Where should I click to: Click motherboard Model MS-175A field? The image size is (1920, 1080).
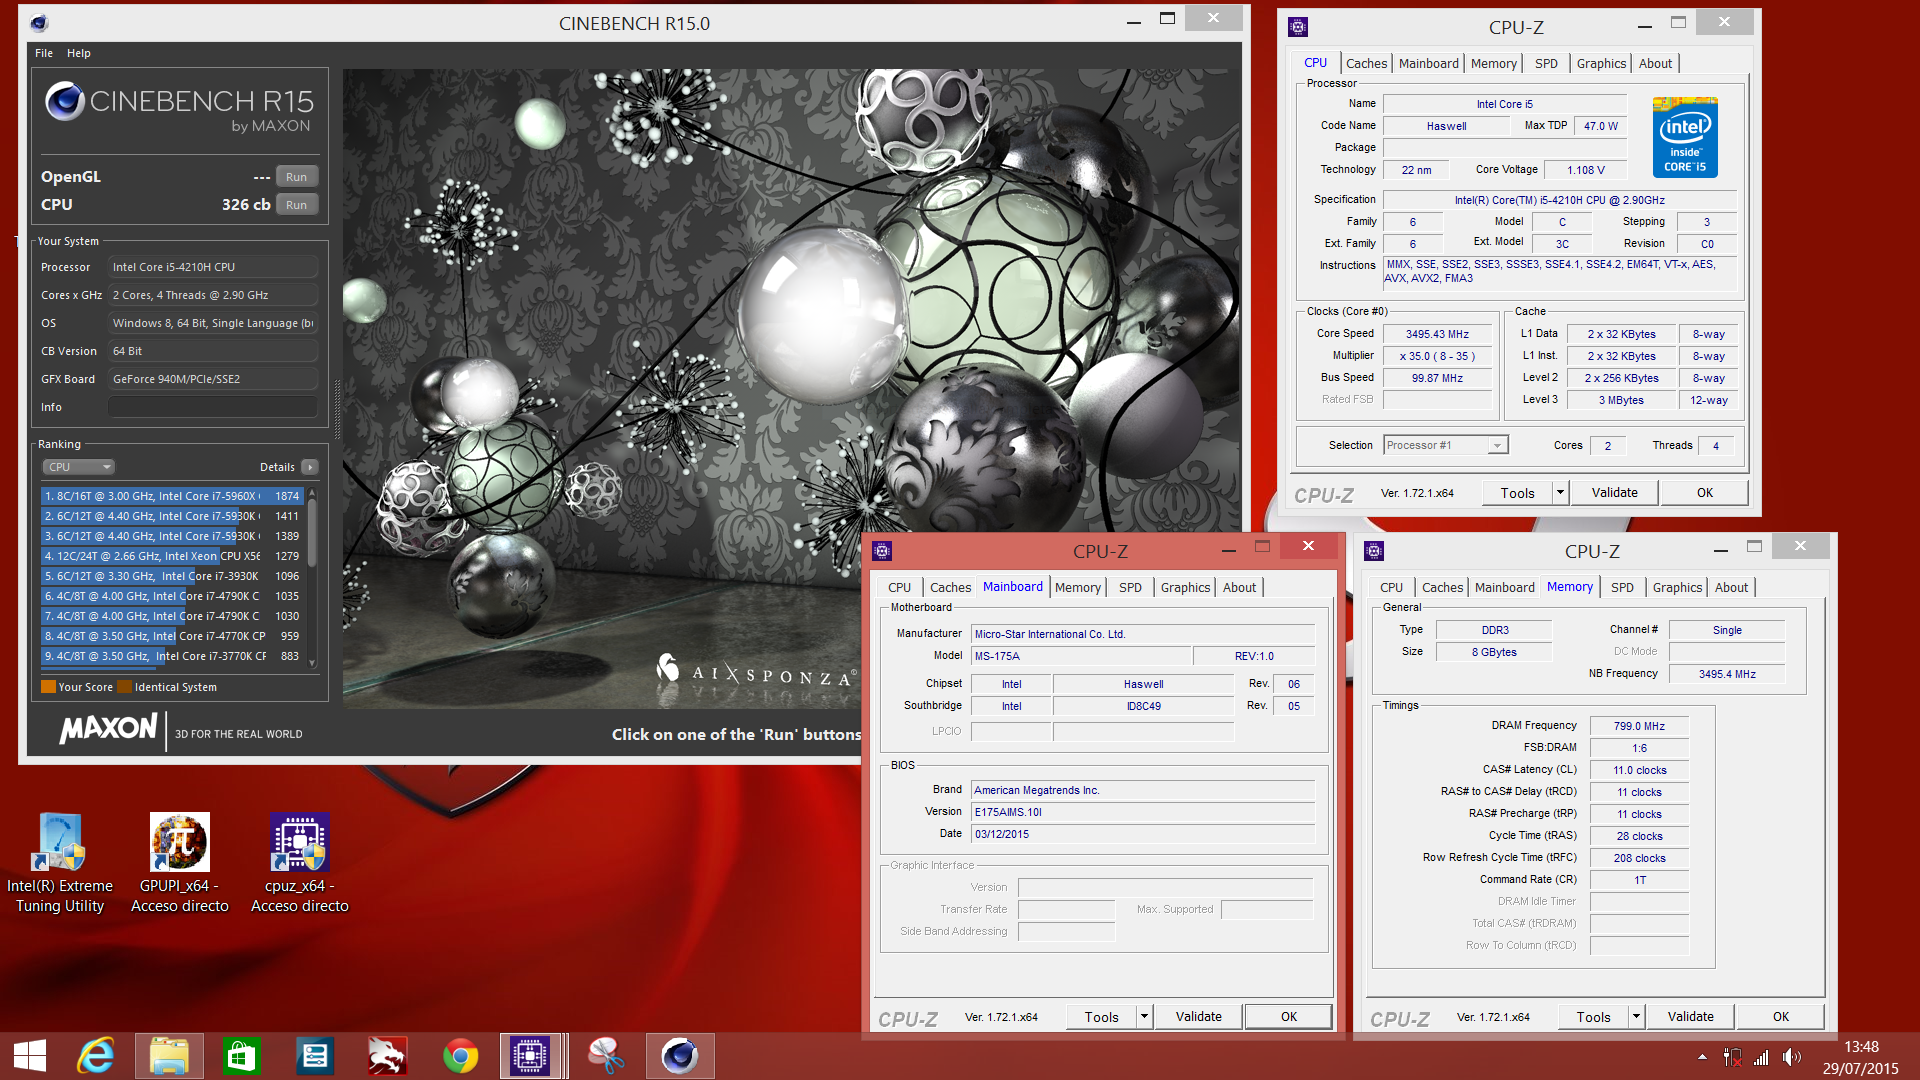coord(1081,656)
